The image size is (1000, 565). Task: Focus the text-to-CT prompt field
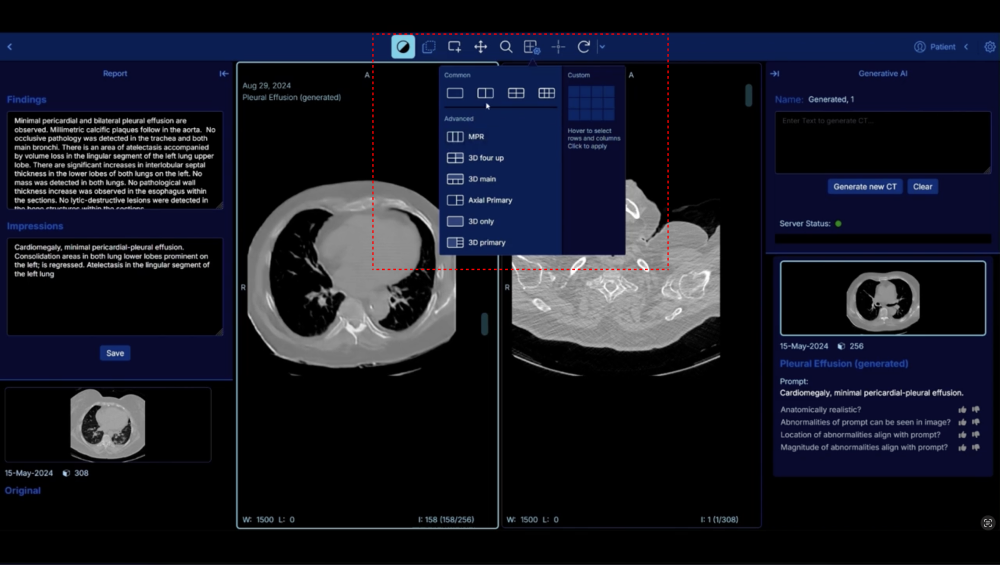coord(883,142)
